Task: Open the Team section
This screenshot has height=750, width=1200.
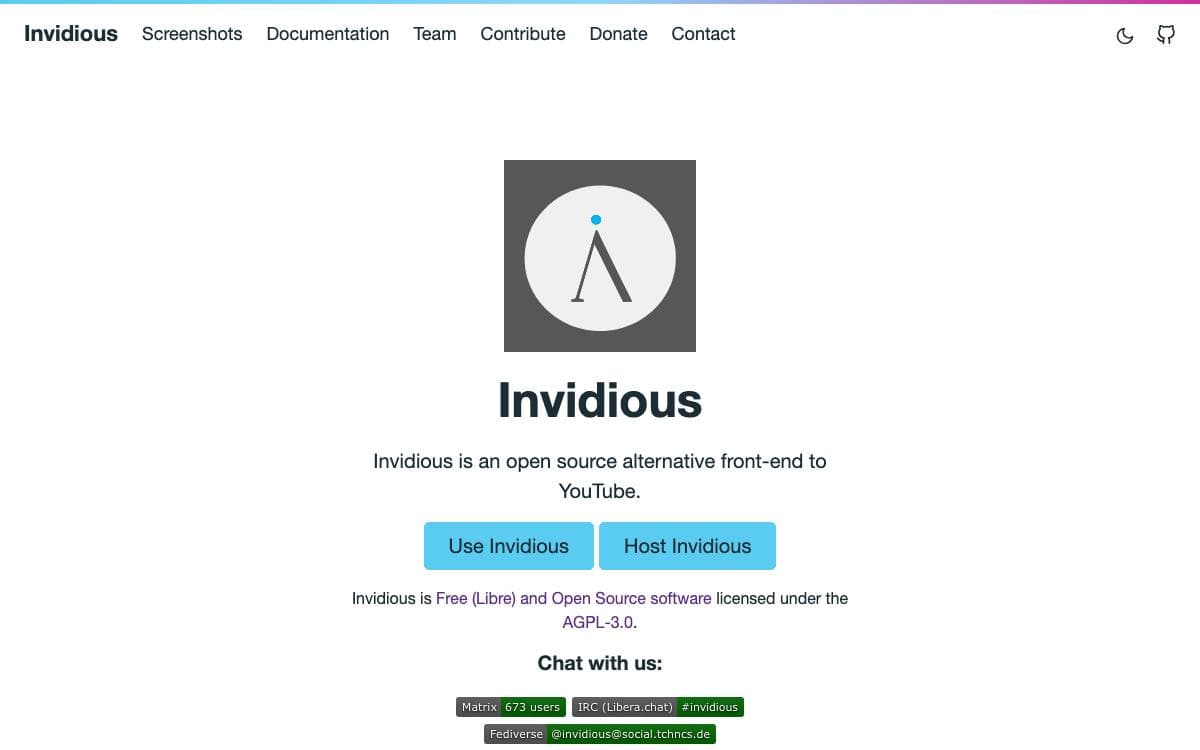Action: pos(435,34)
